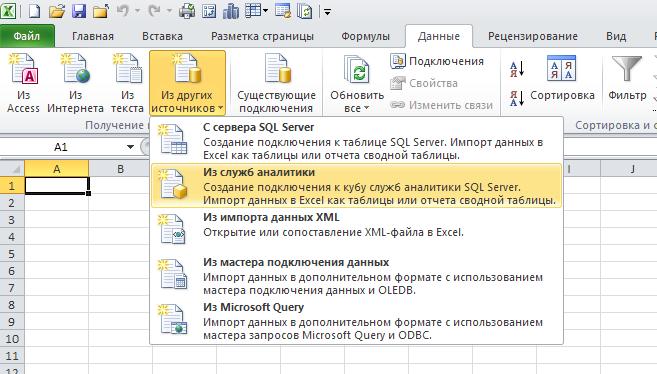Switch to the Вид tab
The width and height of the screenshot is (657, 374).
point(616,36)
